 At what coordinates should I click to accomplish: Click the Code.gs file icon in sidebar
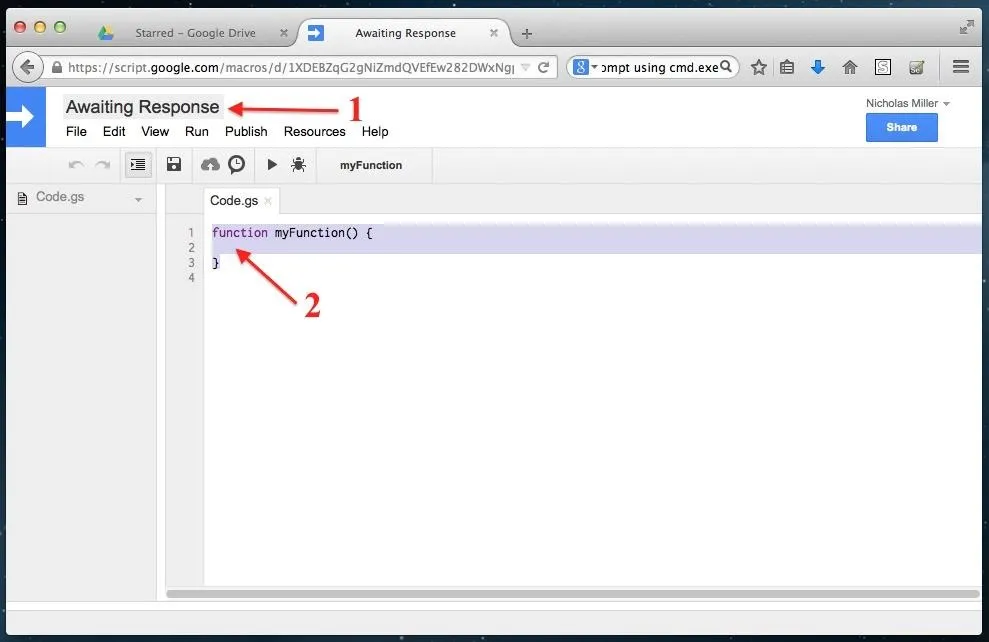click(23, 199)
